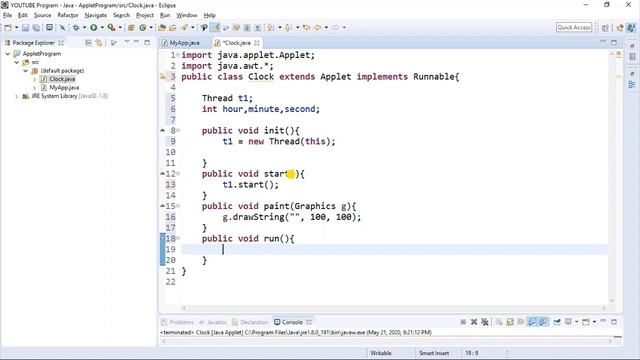Click 'Thread t1;' text on line 5
Image resolution: width=640 pixels, height=360 pixels.
pyautogui.click(x=227, y=98)
